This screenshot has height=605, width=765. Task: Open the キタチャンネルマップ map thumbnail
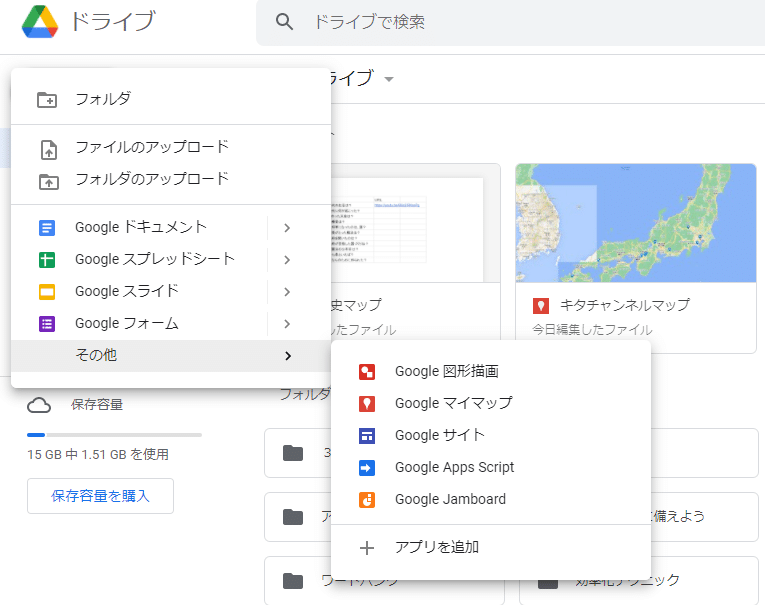pos(636,223)
